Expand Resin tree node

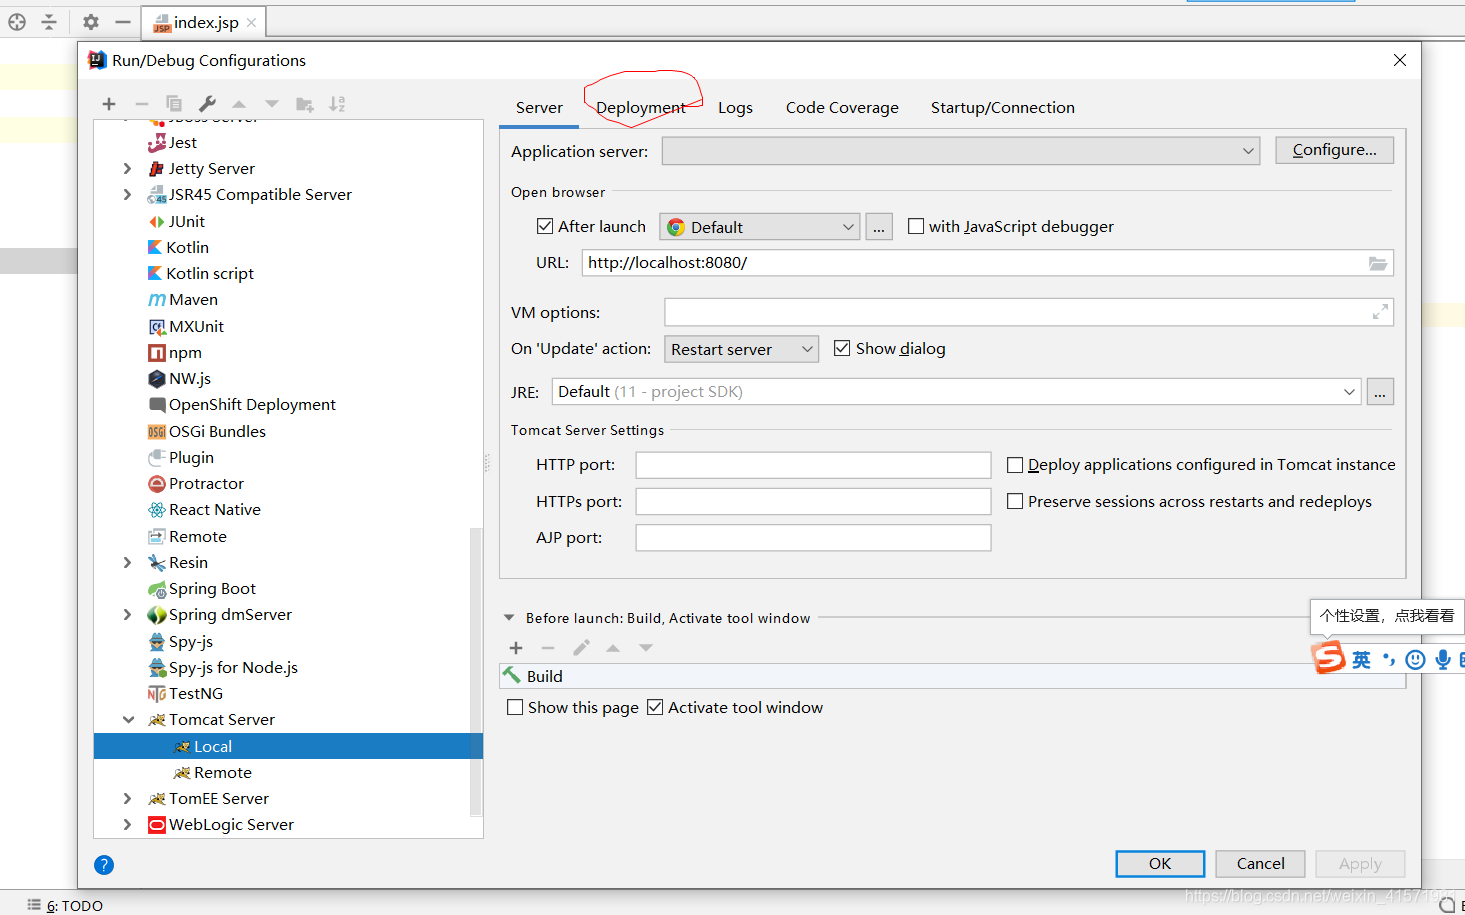pos(127,562)
